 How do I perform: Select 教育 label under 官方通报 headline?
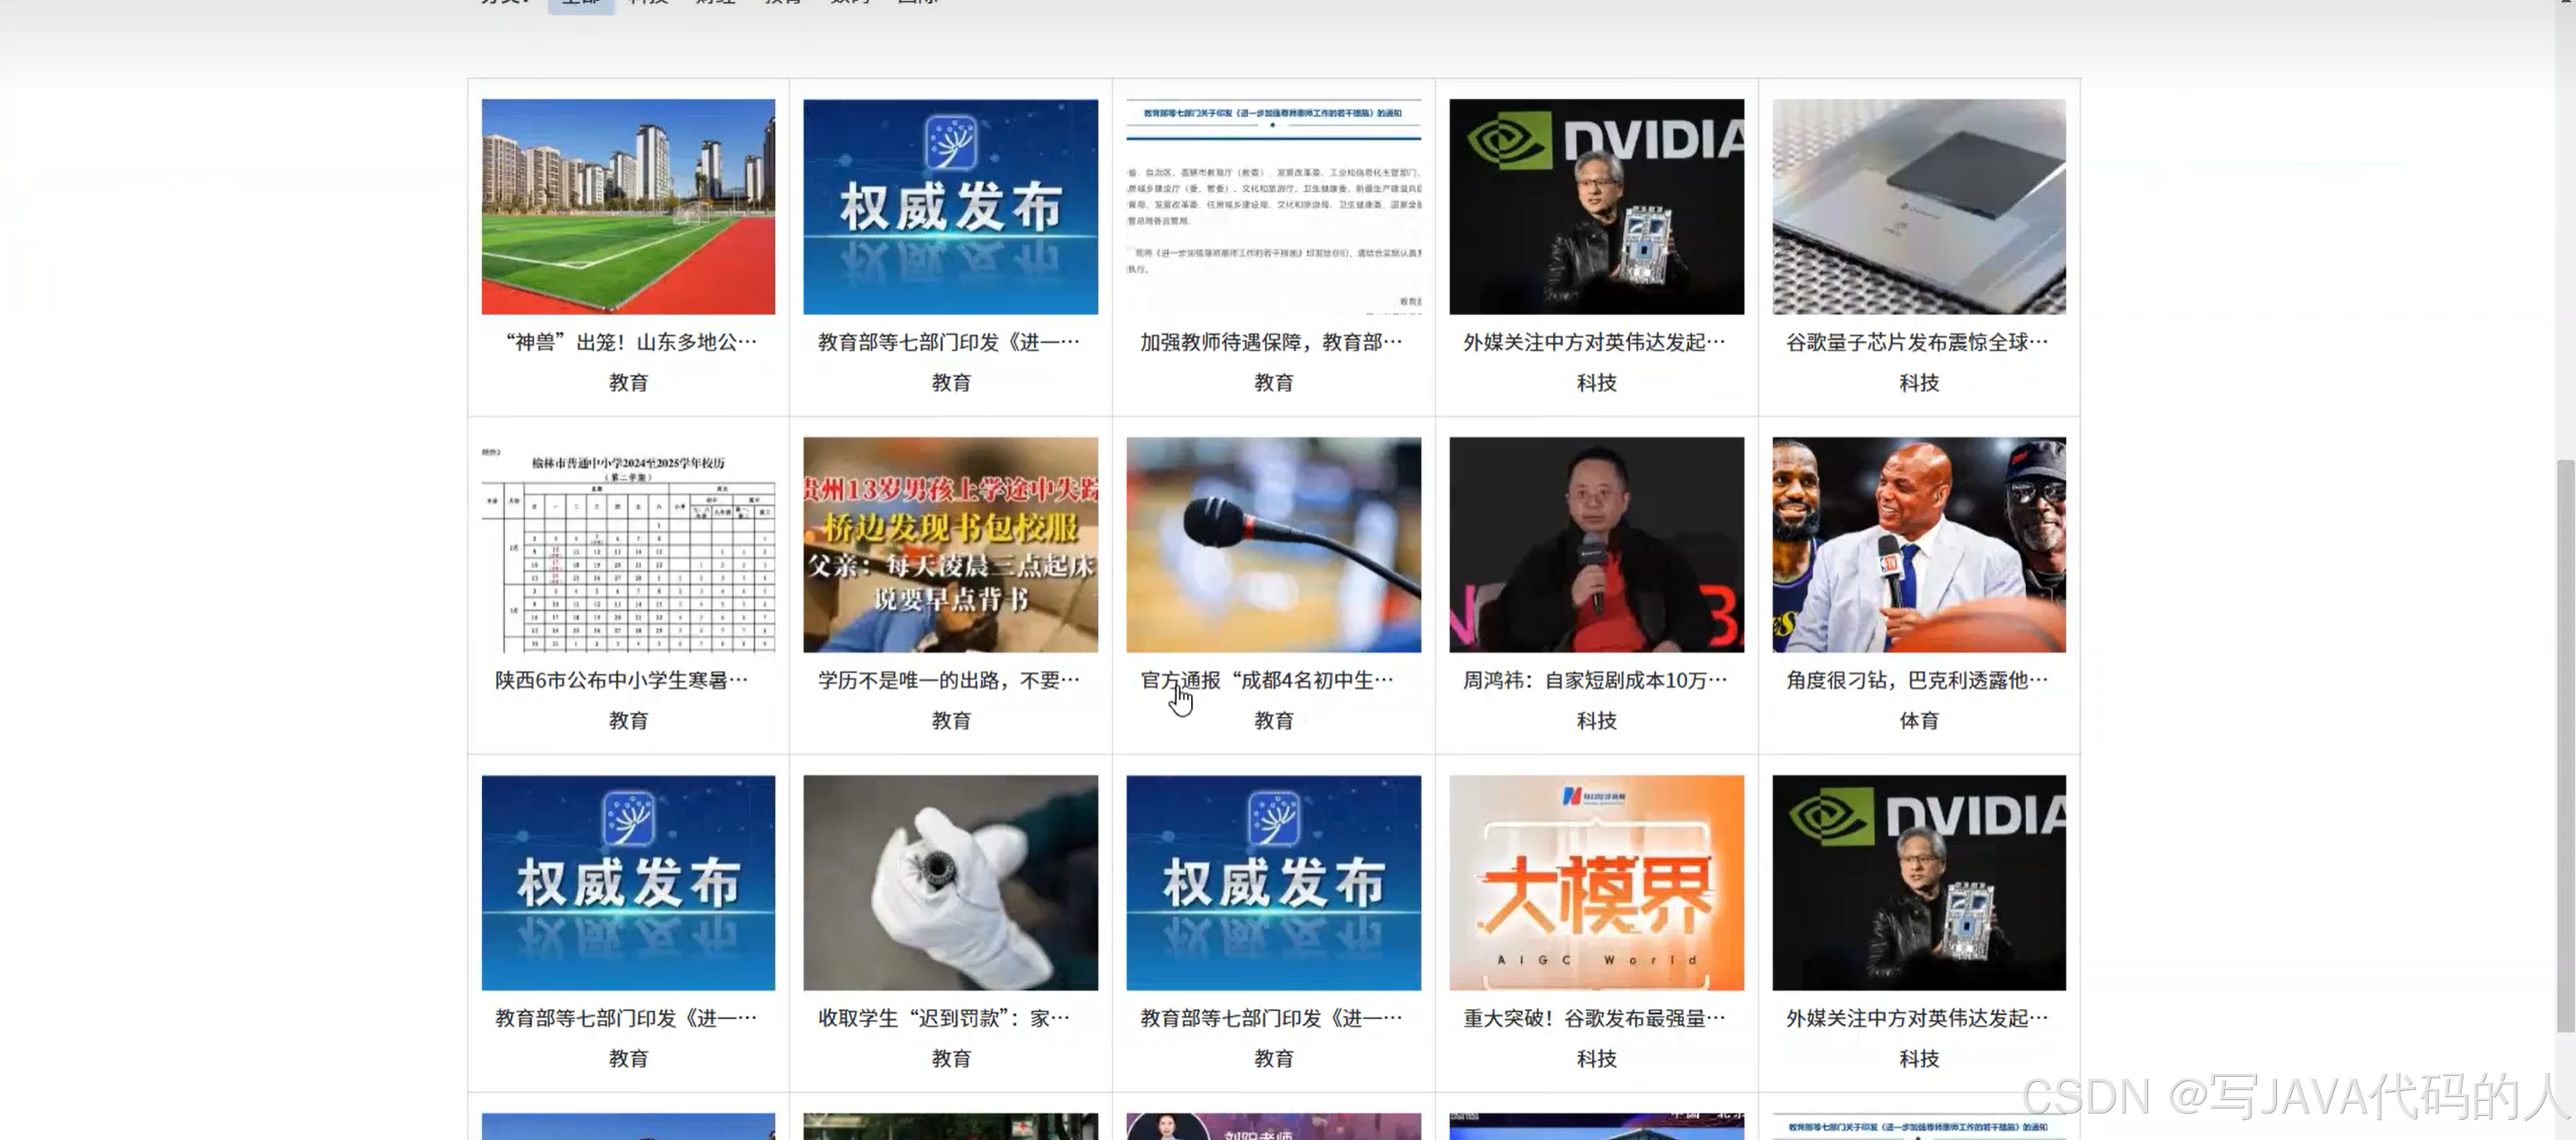pyautogui.click(x=1273, y=720)
